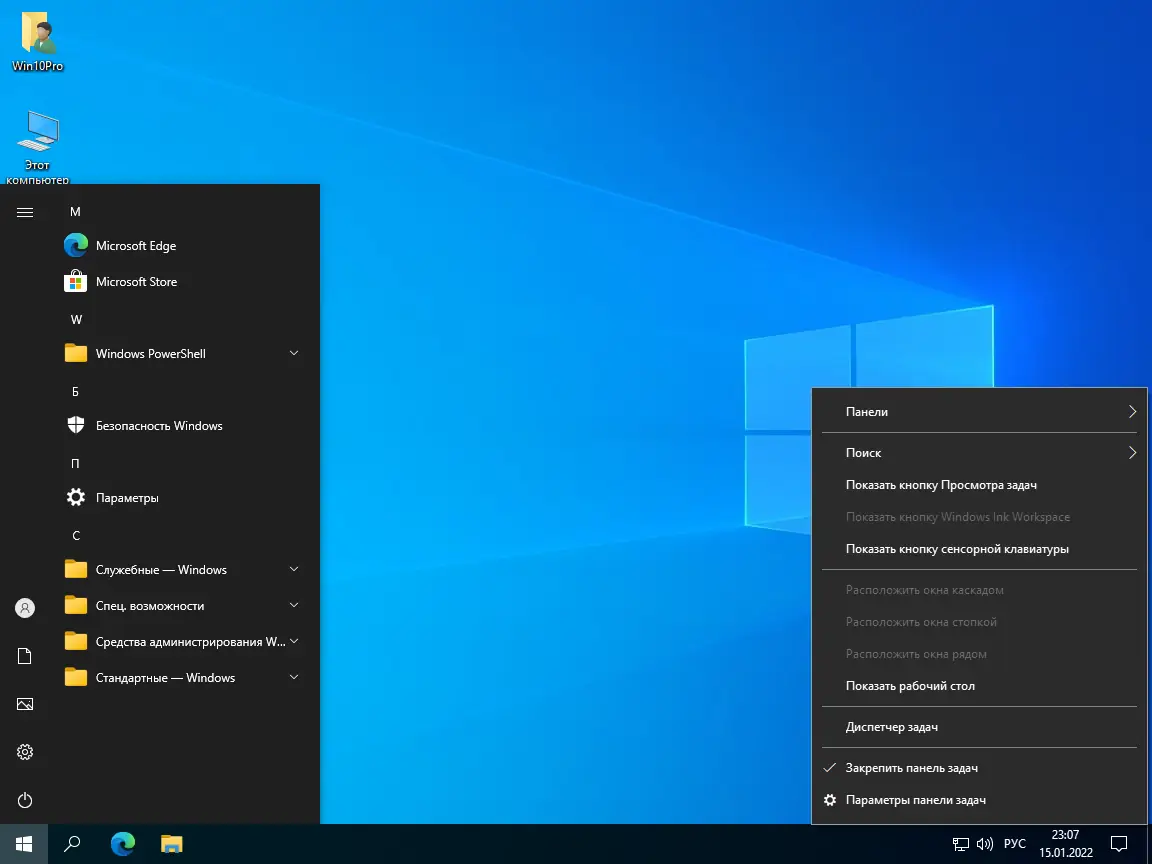This screenshot has width=1152, height=864.
Task: Open File Explorer from the taskbar
Action: pyautogui.click(x=172, y=844)
